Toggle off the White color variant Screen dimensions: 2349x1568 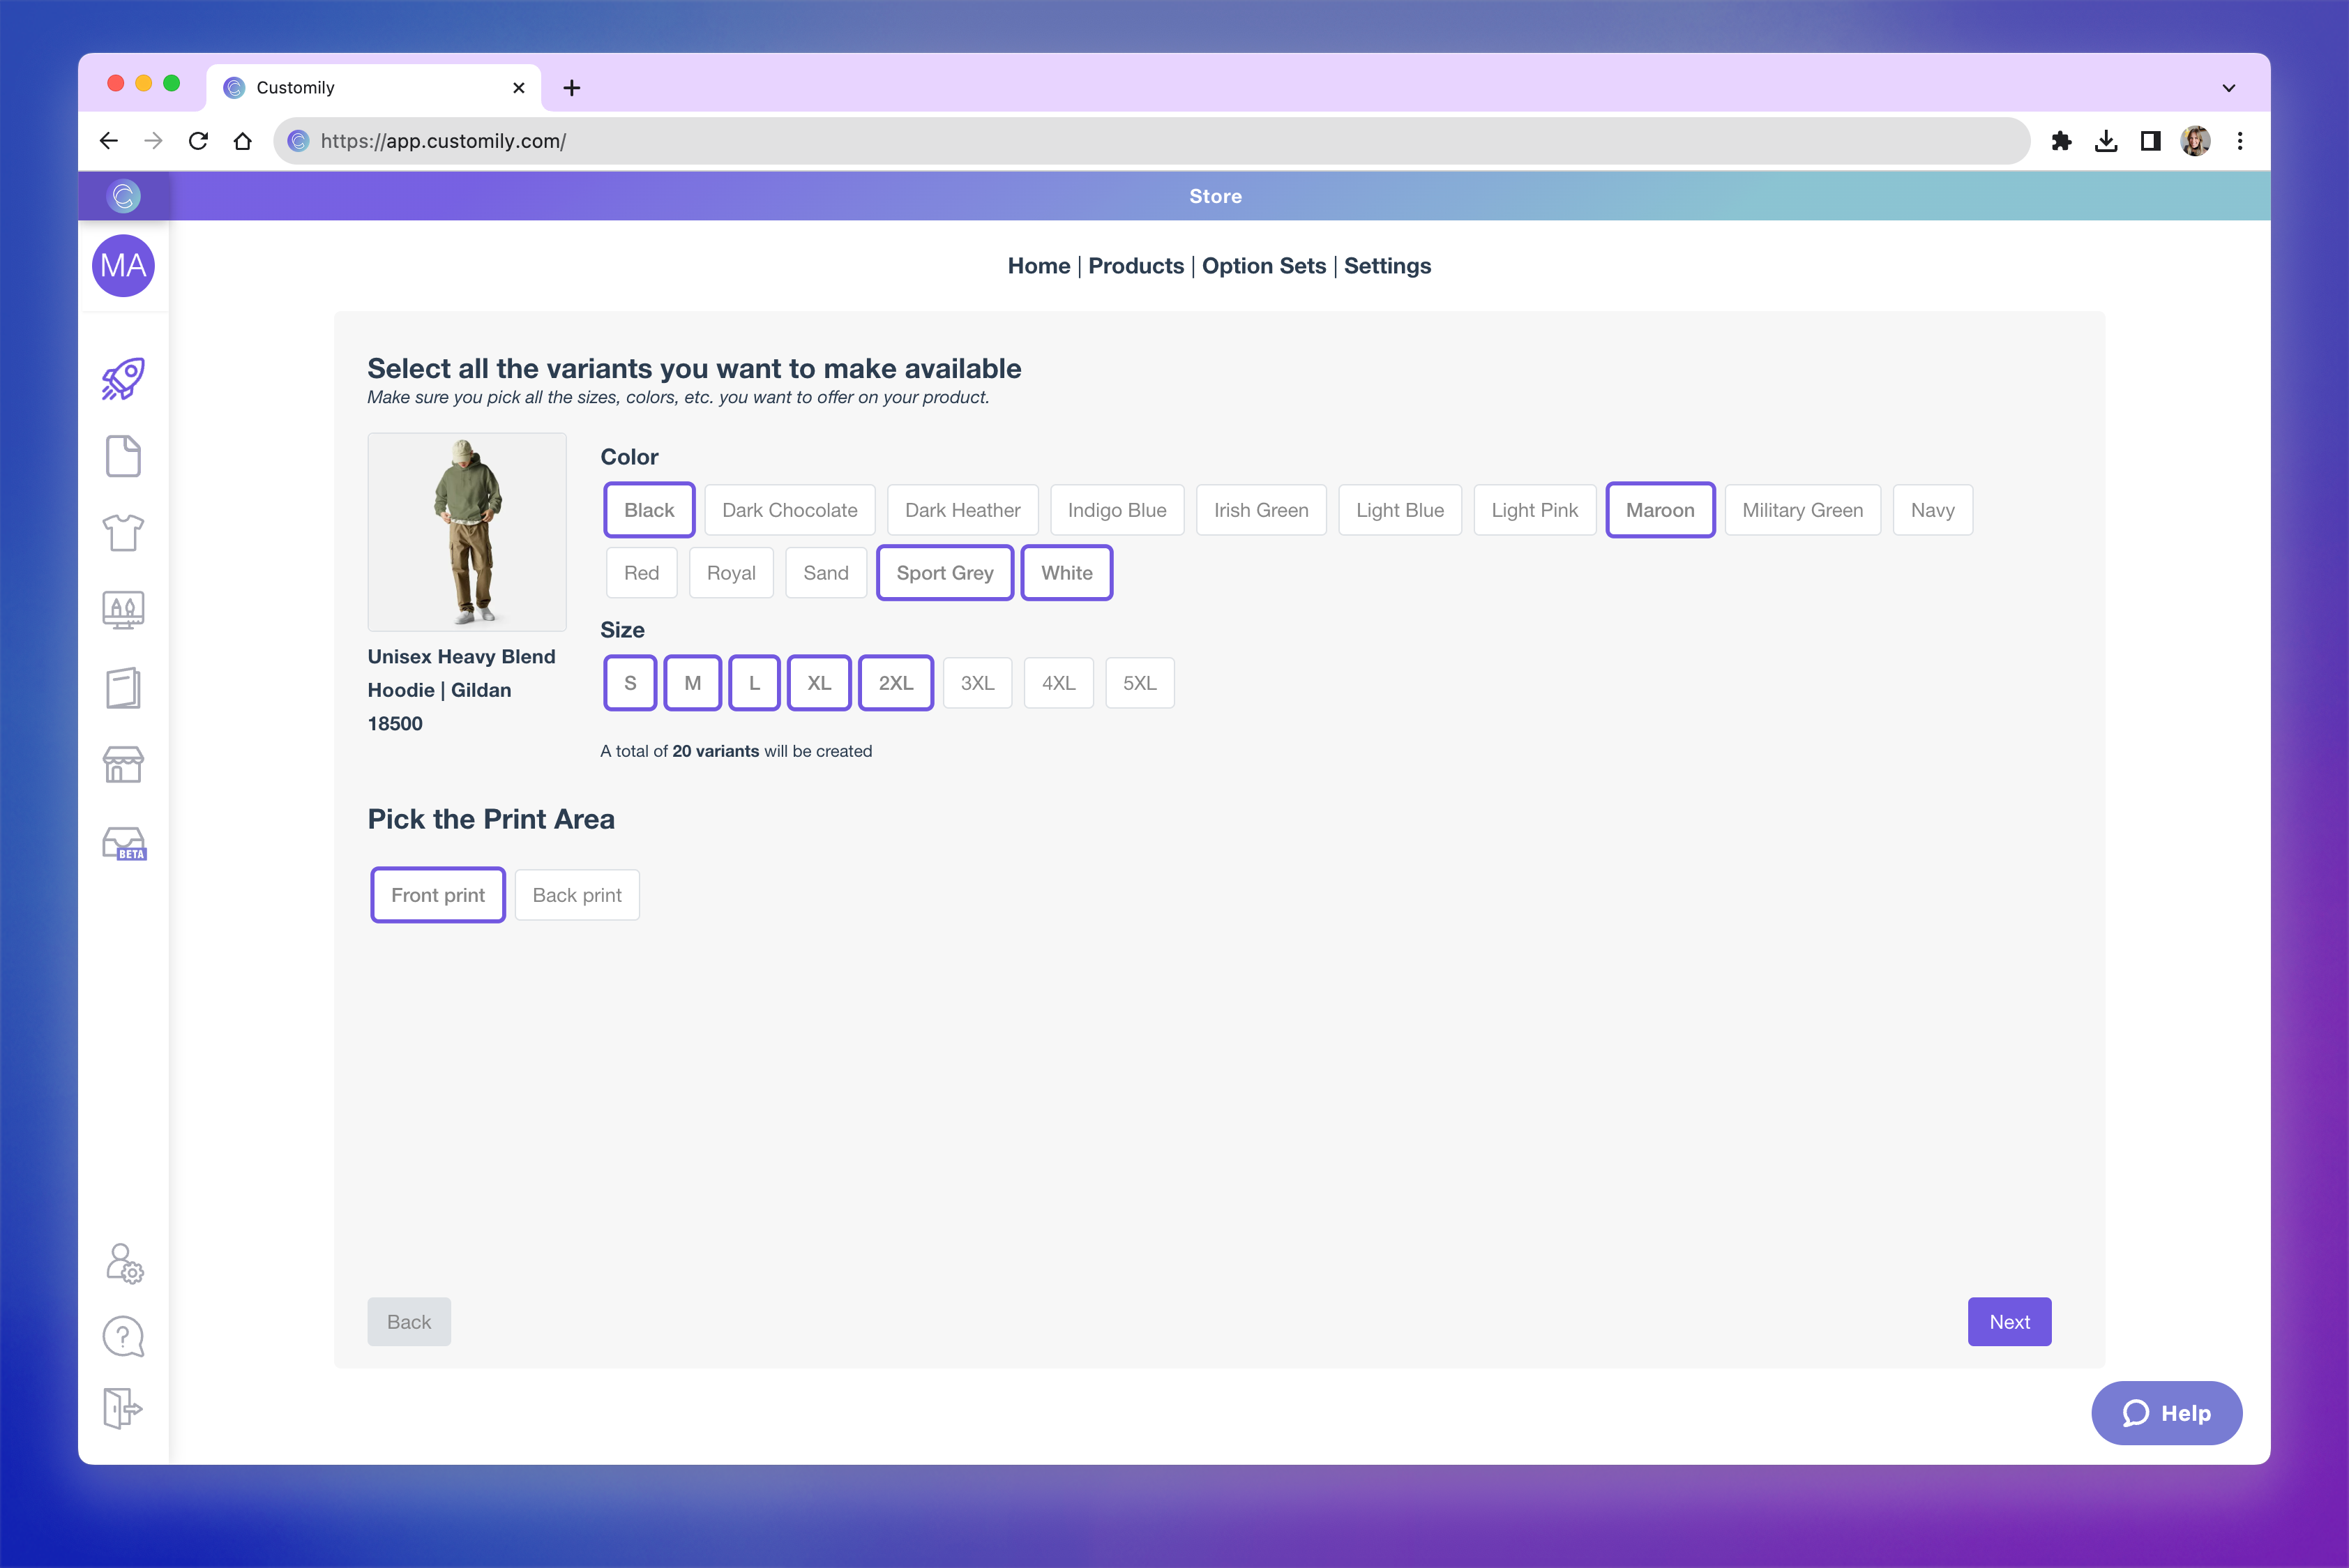point(1066,572)
